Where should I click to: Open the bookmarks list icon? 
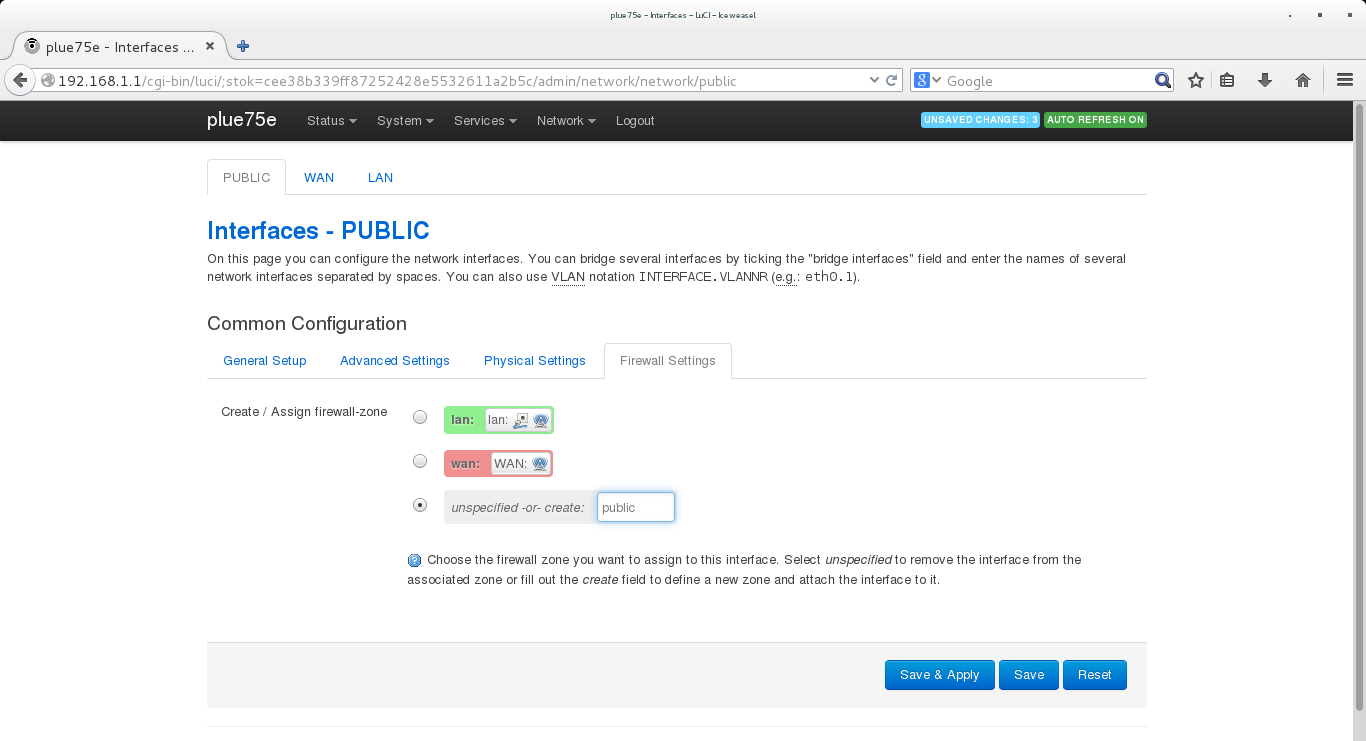(1228, 81)
